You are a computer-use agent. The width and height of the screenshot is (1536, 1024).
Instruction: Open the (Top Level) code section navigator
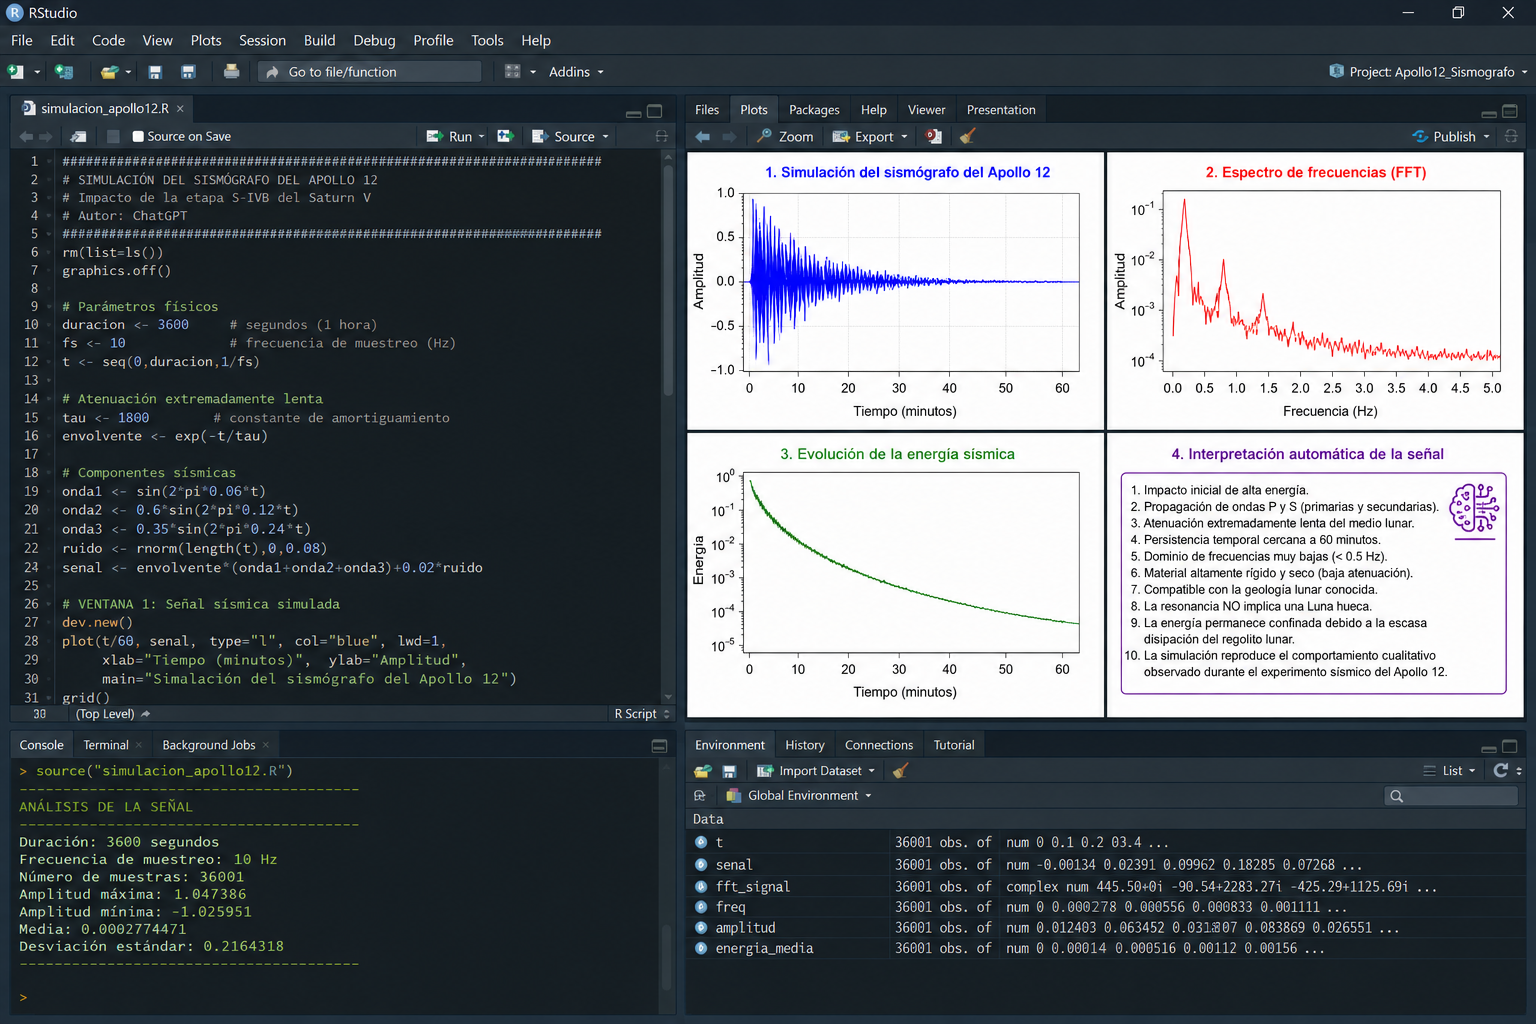click(112, 714)
